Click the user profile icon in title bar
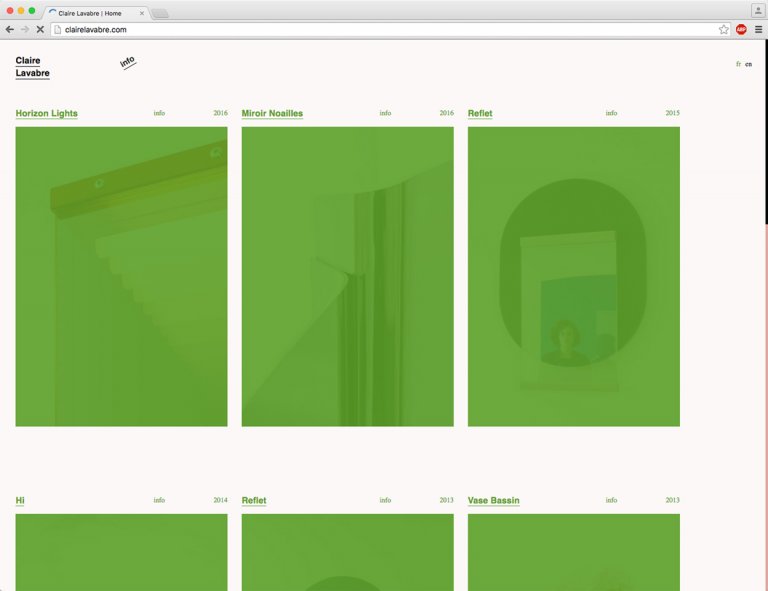 tap(757, 10)
